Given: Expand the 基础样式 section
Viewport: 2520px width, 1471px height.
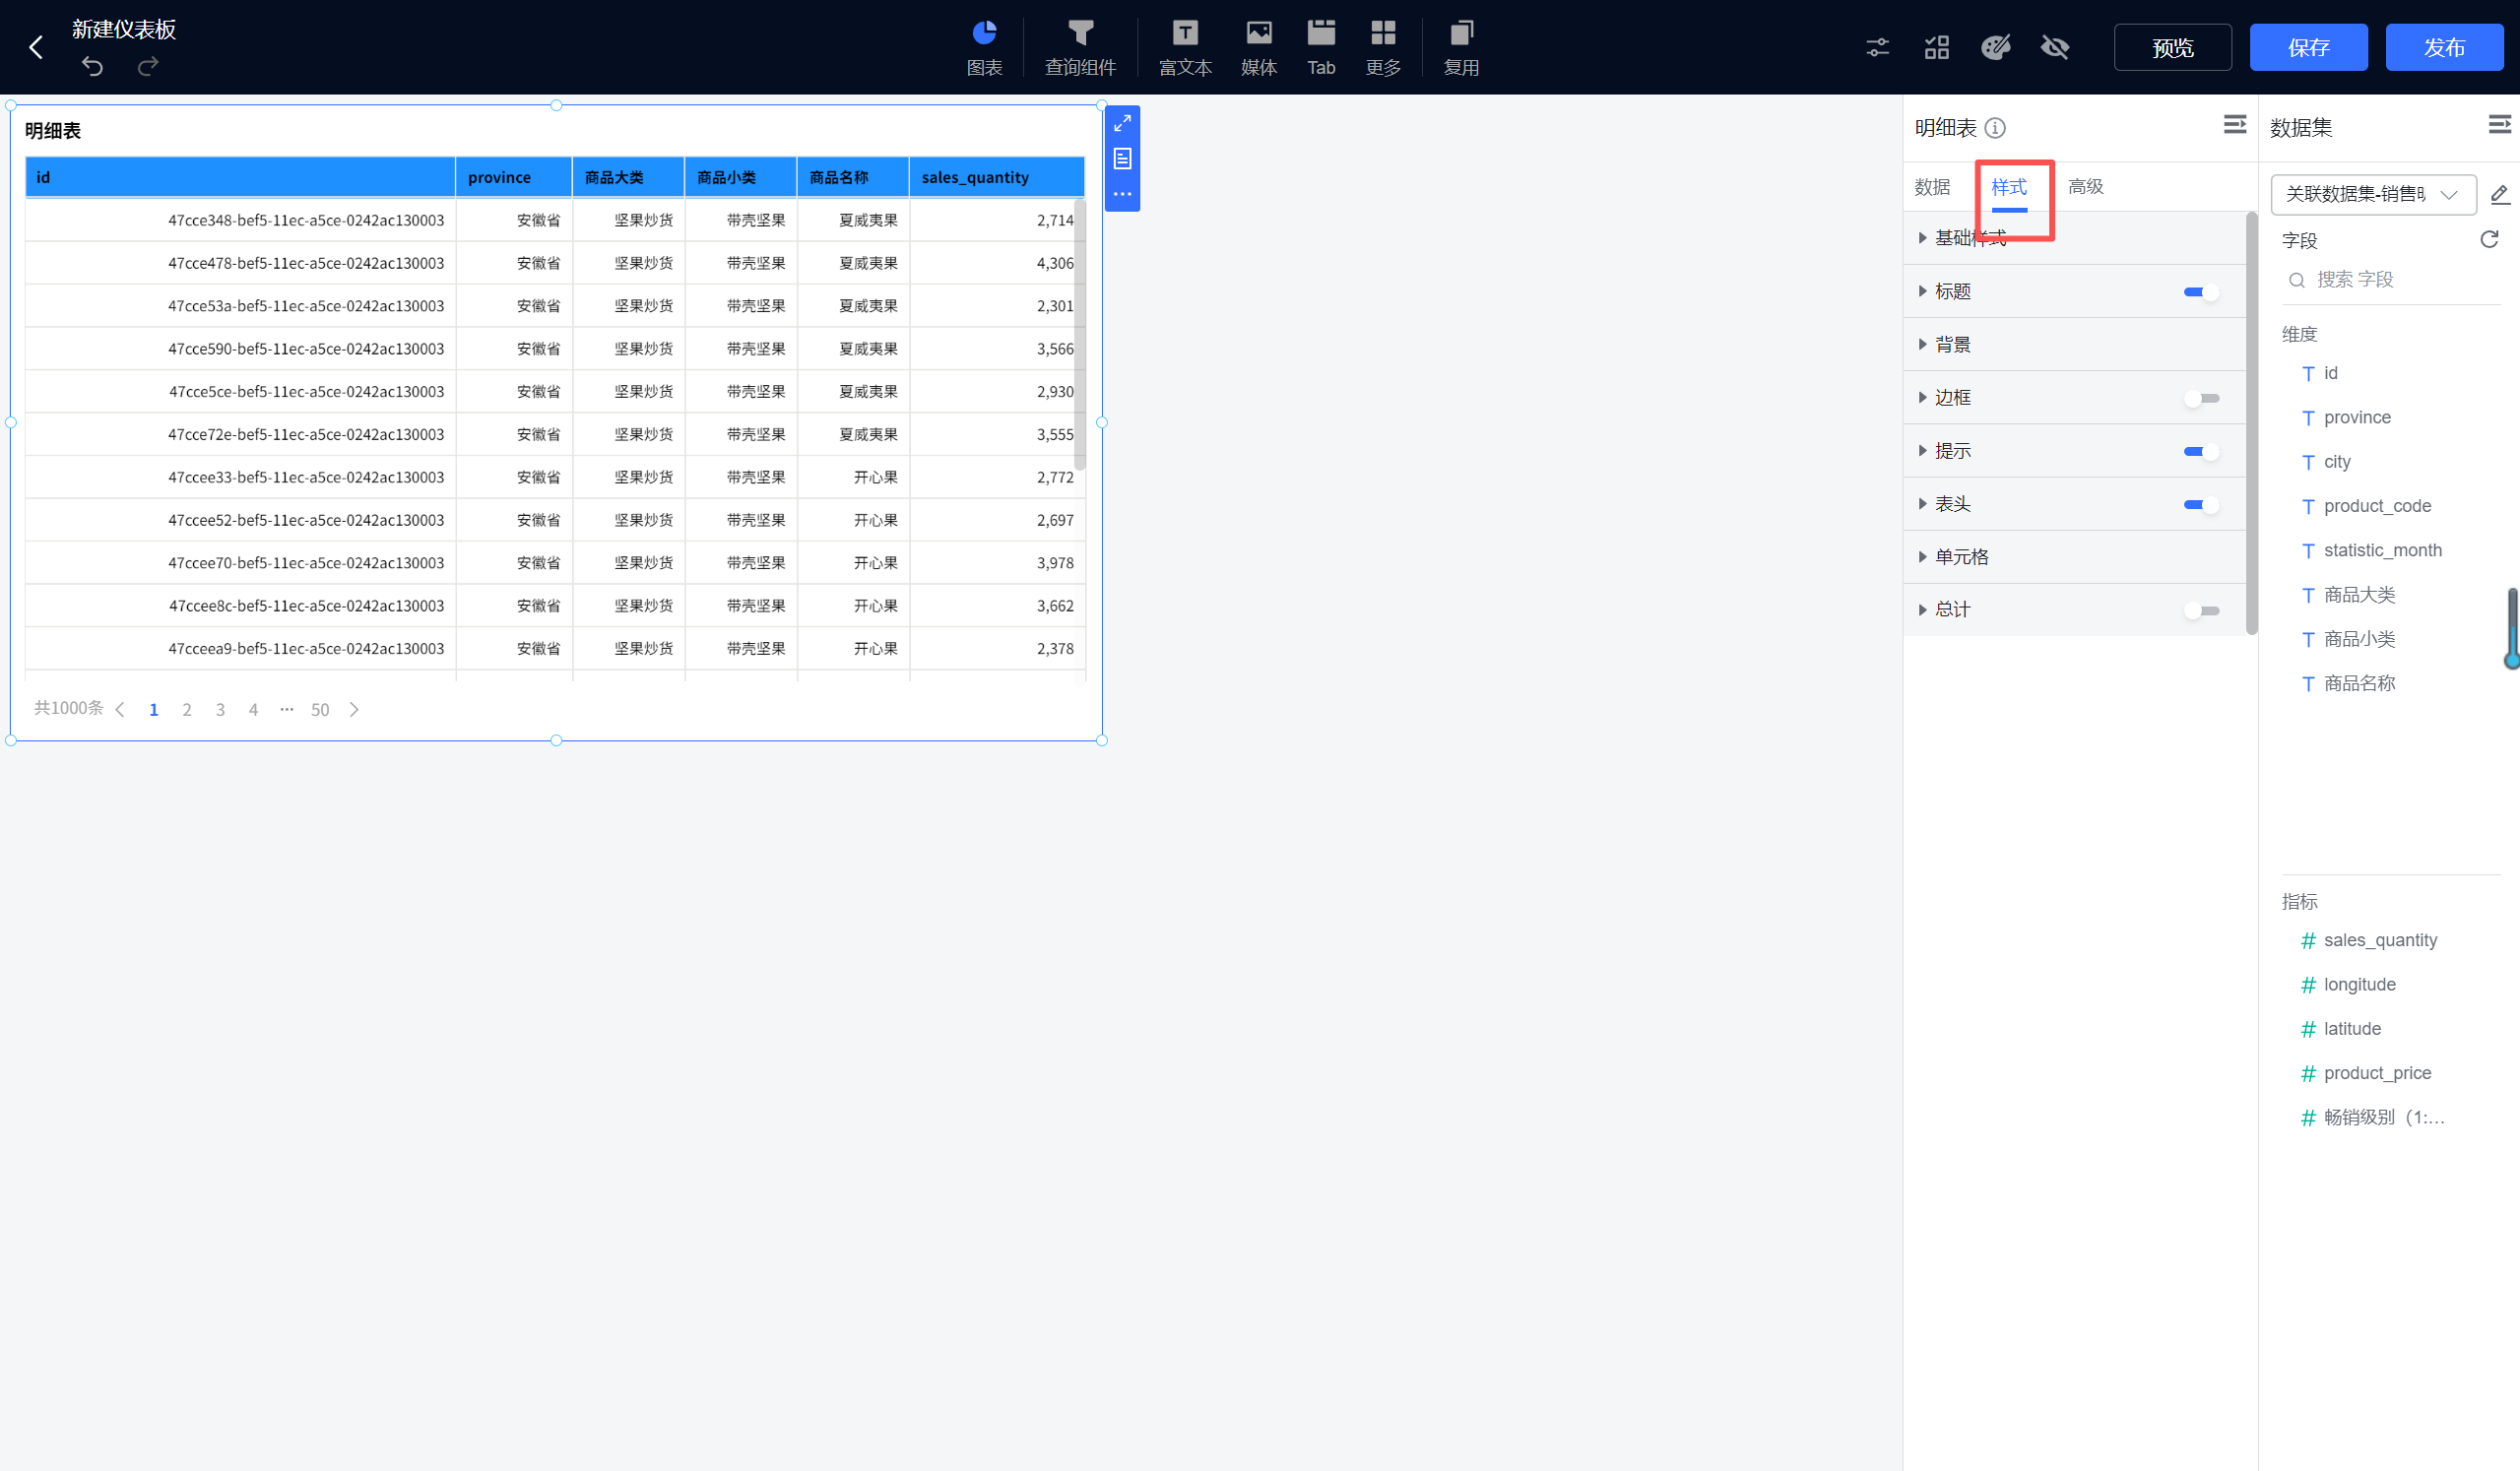Looking at the screenshot, I should [1969, 238].
